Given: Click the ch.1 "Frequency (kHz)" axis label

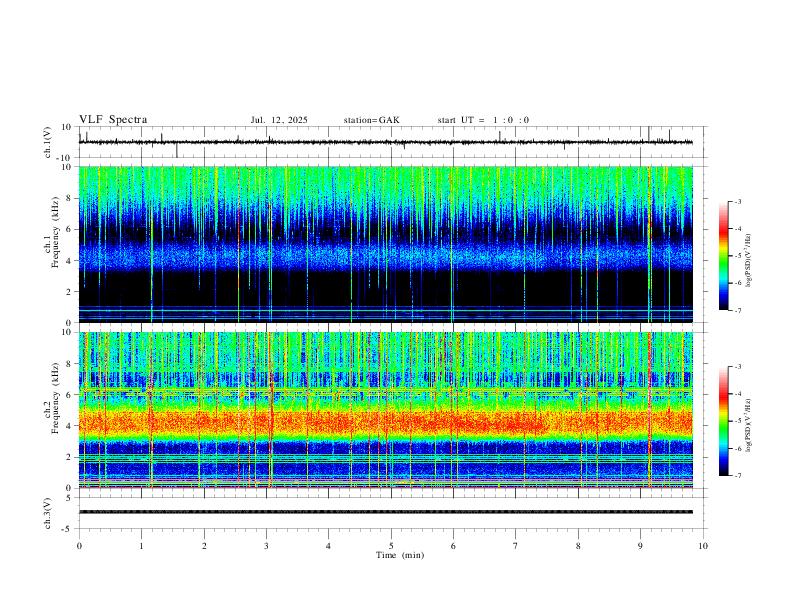Looking at the screenshot, I should 57,232.
